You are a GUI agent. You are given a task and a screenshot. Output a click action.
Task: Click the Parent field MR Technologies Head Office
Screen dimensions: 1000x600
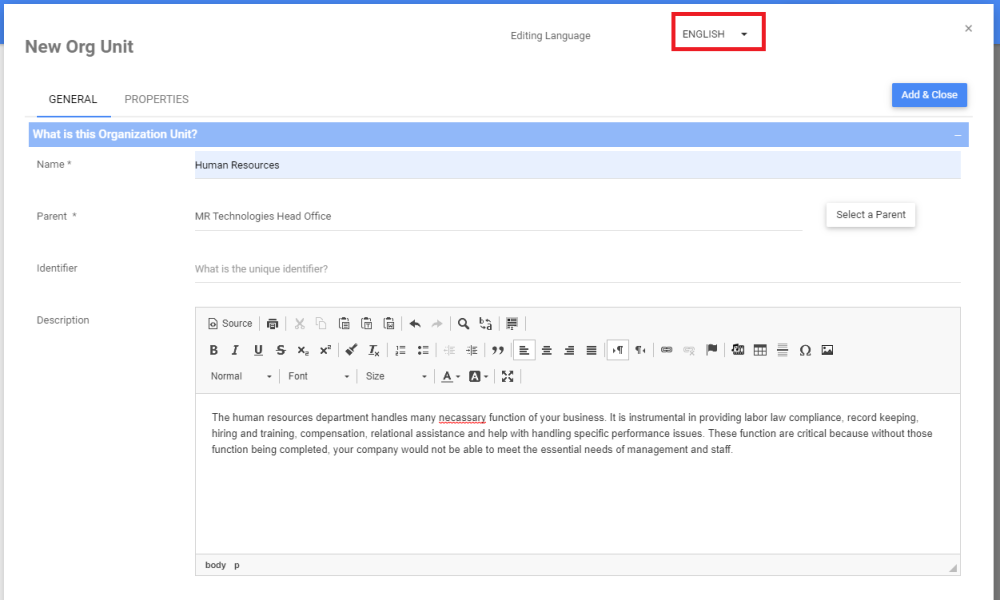click(498, 217)
